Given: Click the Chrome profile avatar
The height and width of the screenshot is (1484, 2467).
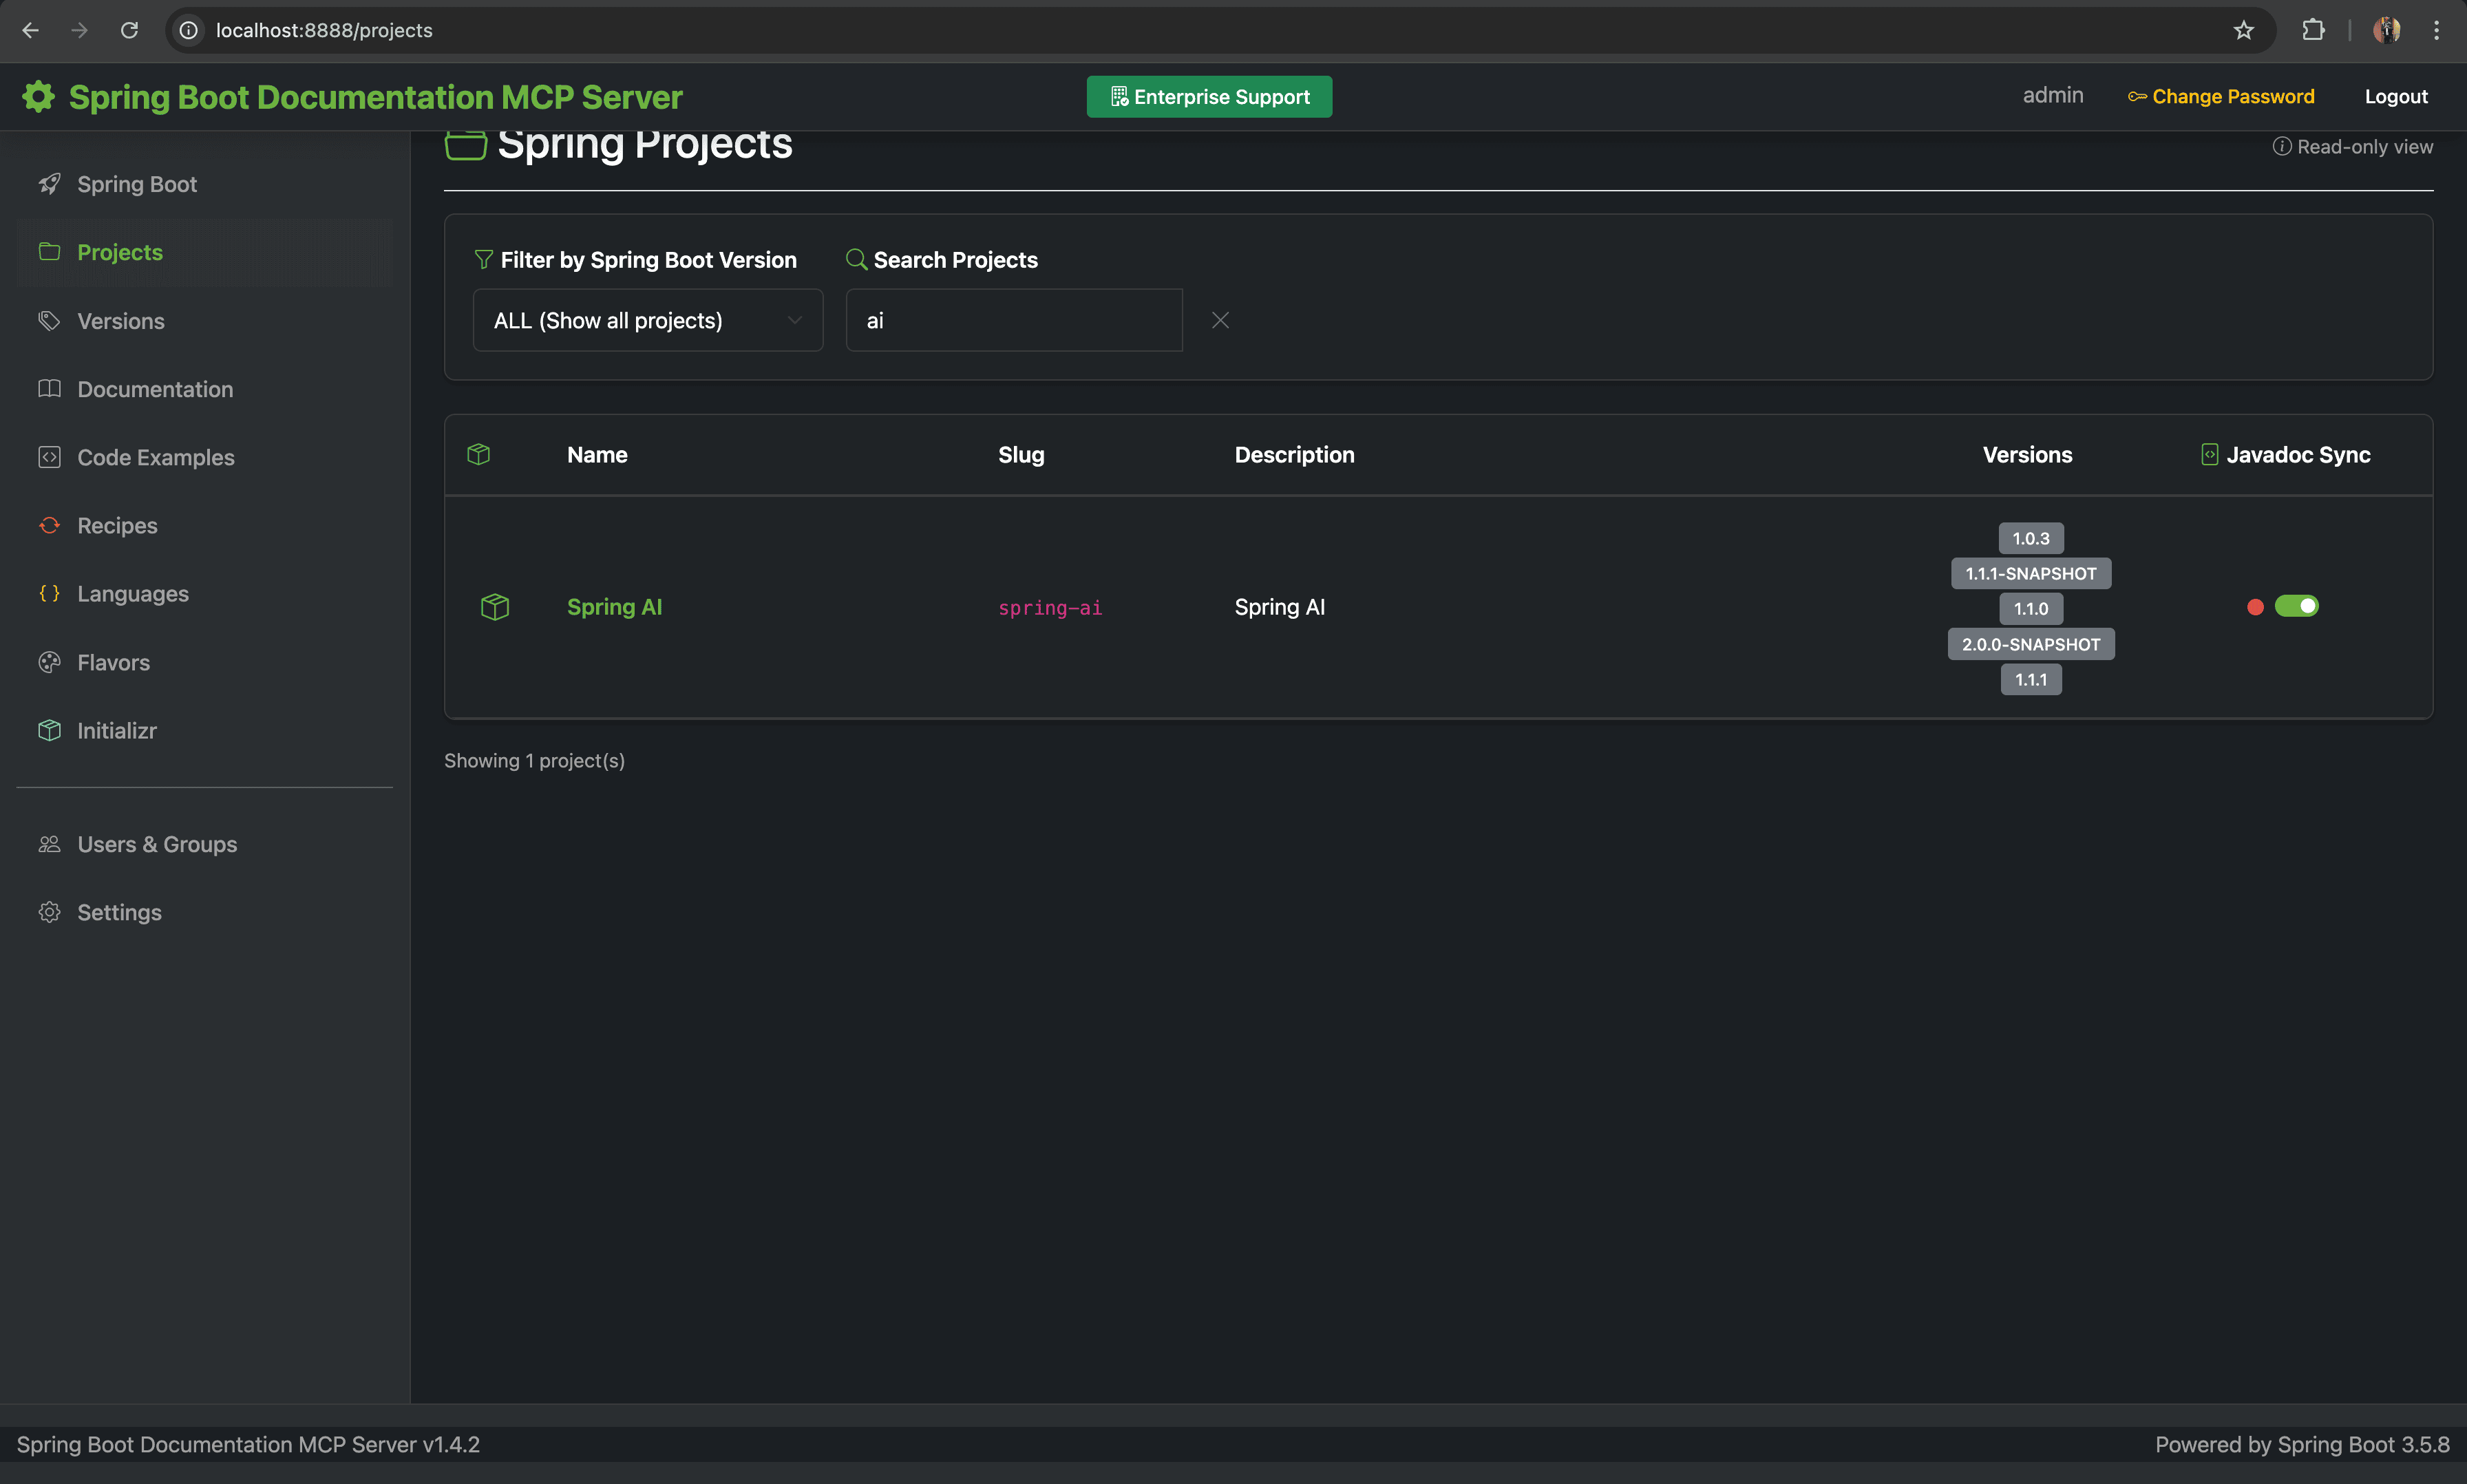Looking at the screenshot, I should click(x=2386, y=30).
